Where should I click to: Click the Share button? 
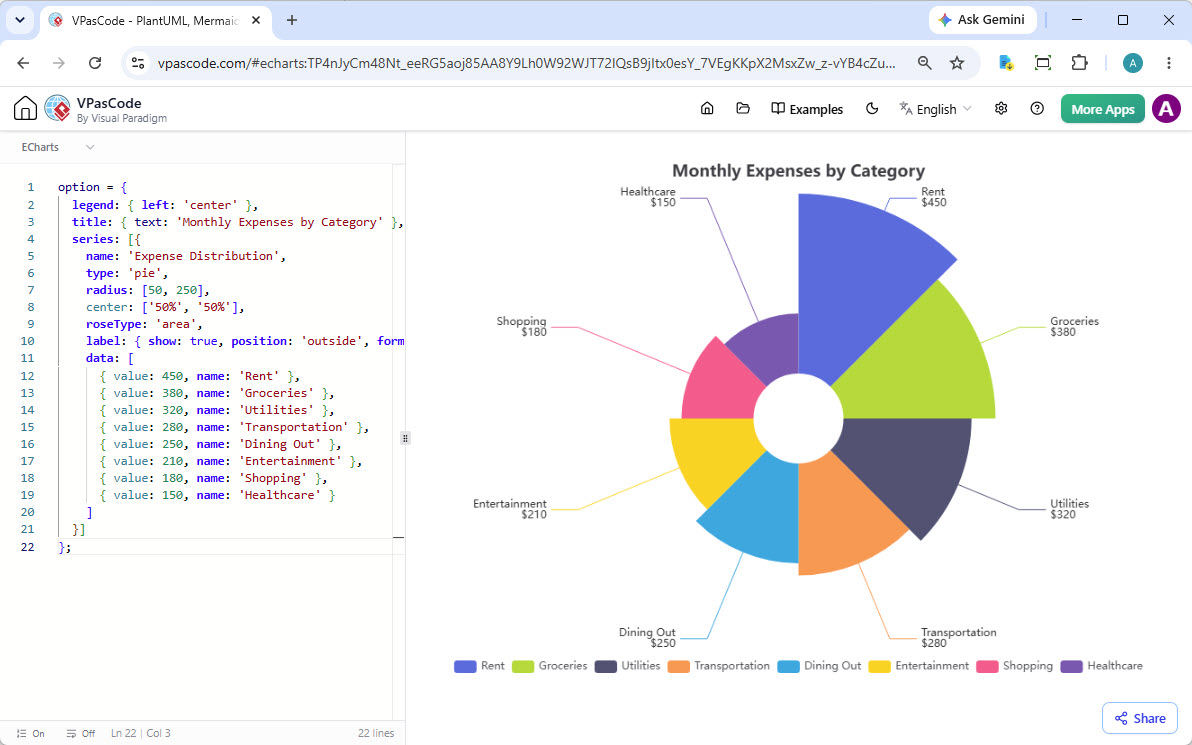tap(1140, 718)
